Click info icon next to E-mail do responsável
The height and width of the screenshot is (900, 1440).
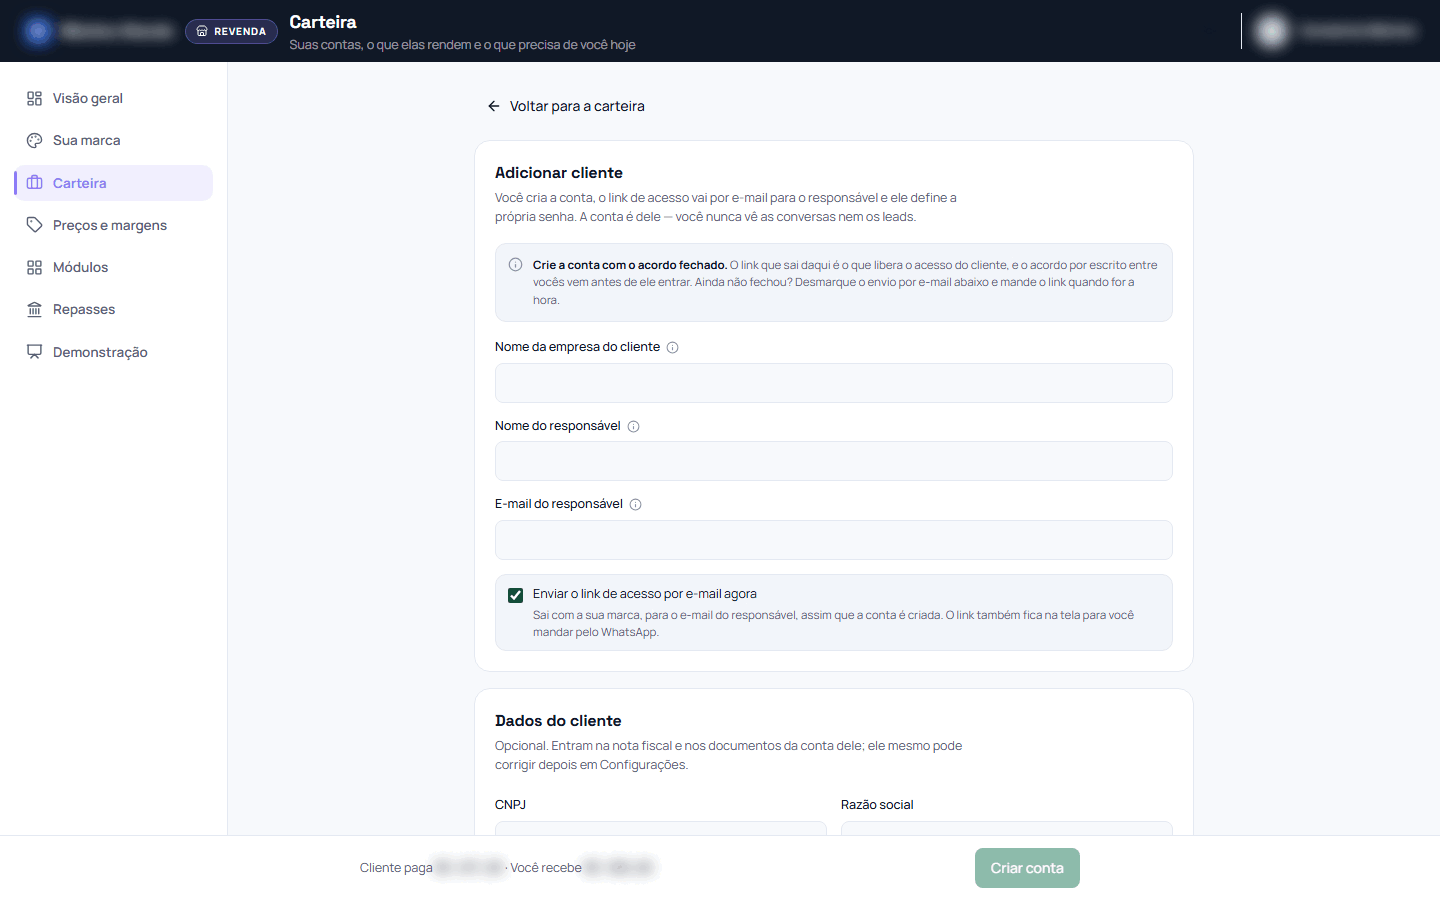(635, 505)
